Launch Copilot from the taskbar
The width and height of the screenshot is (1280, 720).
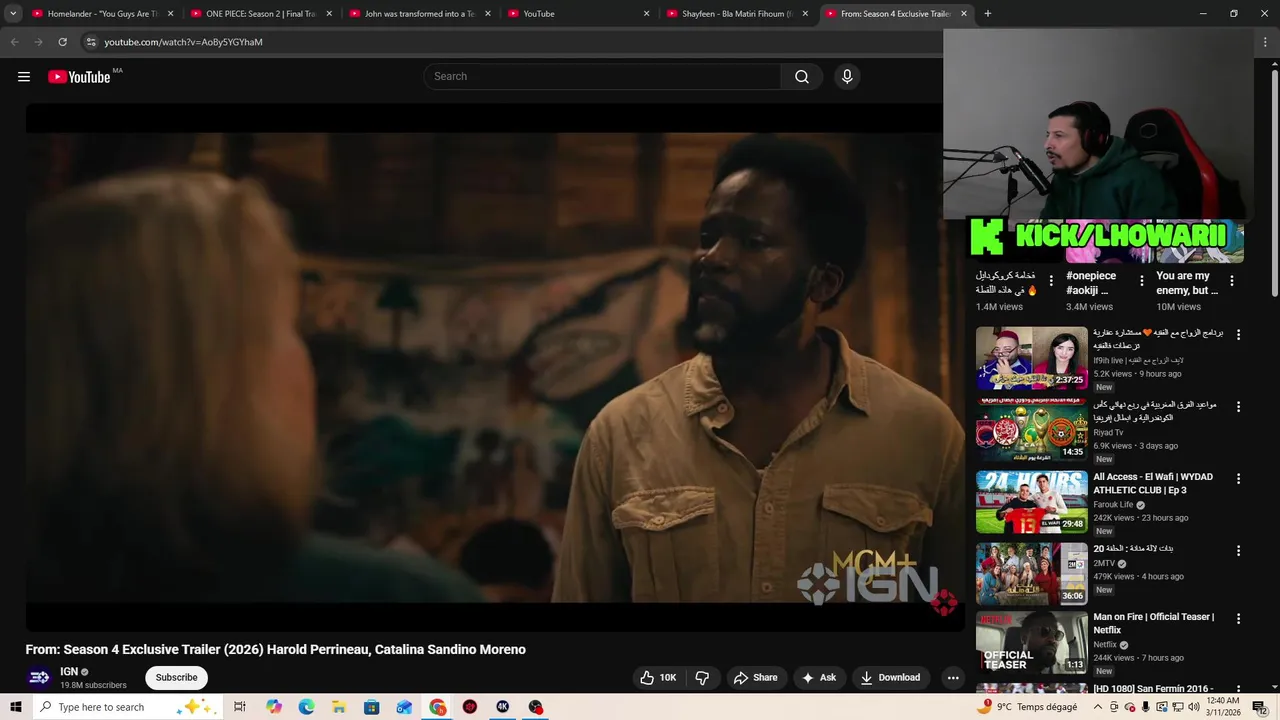[274, 707]
